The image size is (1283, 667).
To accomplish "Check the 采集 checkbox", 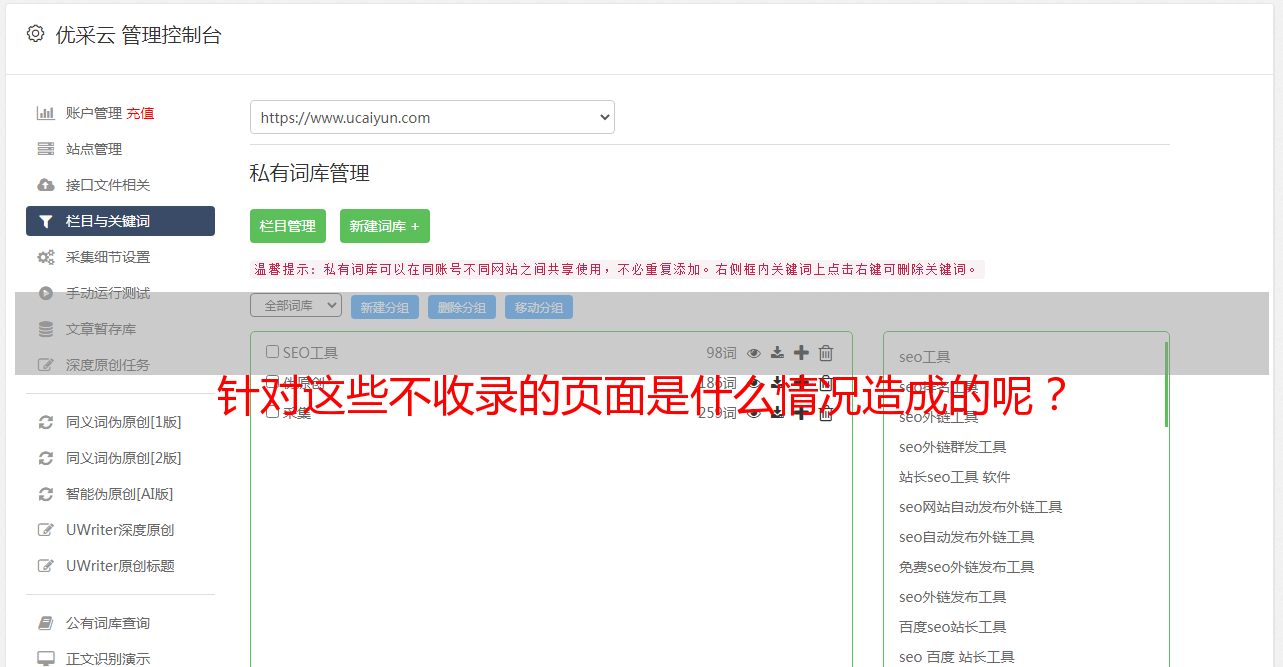I will click(272, 412).
